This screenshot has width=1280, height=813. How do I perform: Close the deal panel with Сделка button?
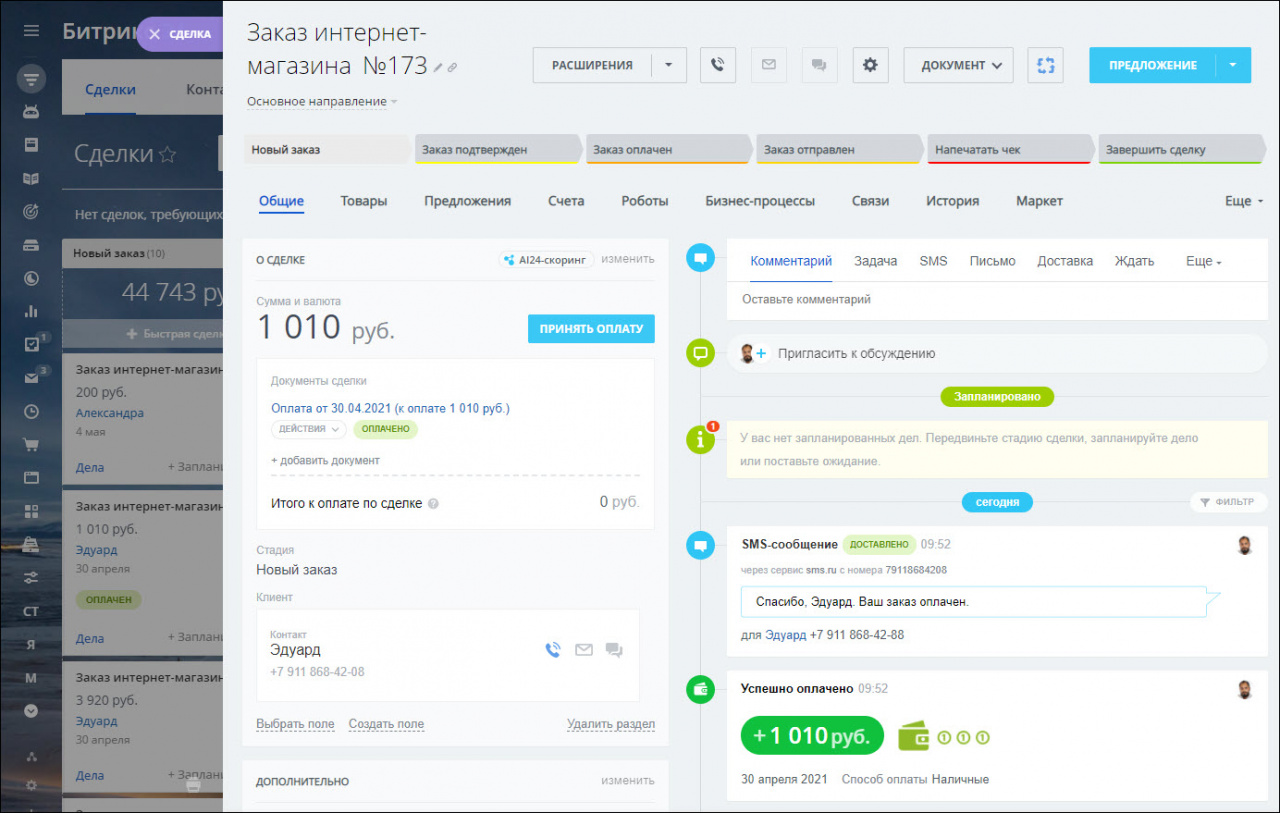tap(180, 34)
